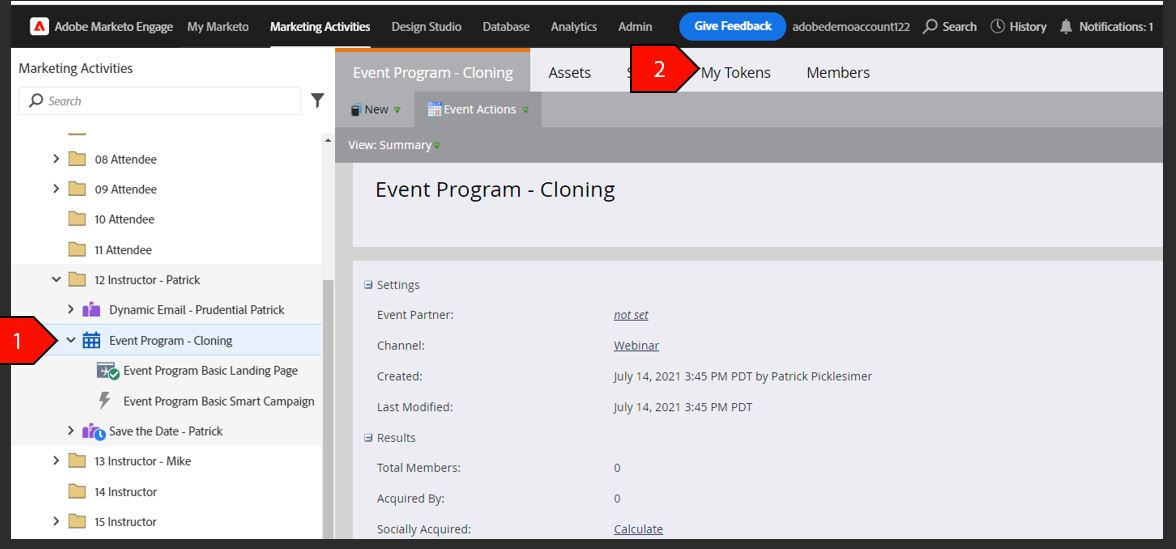Viewport: 1176px width, 549px height.
Task: Click the Event Program calendar icon
Action: pos(91,340)
